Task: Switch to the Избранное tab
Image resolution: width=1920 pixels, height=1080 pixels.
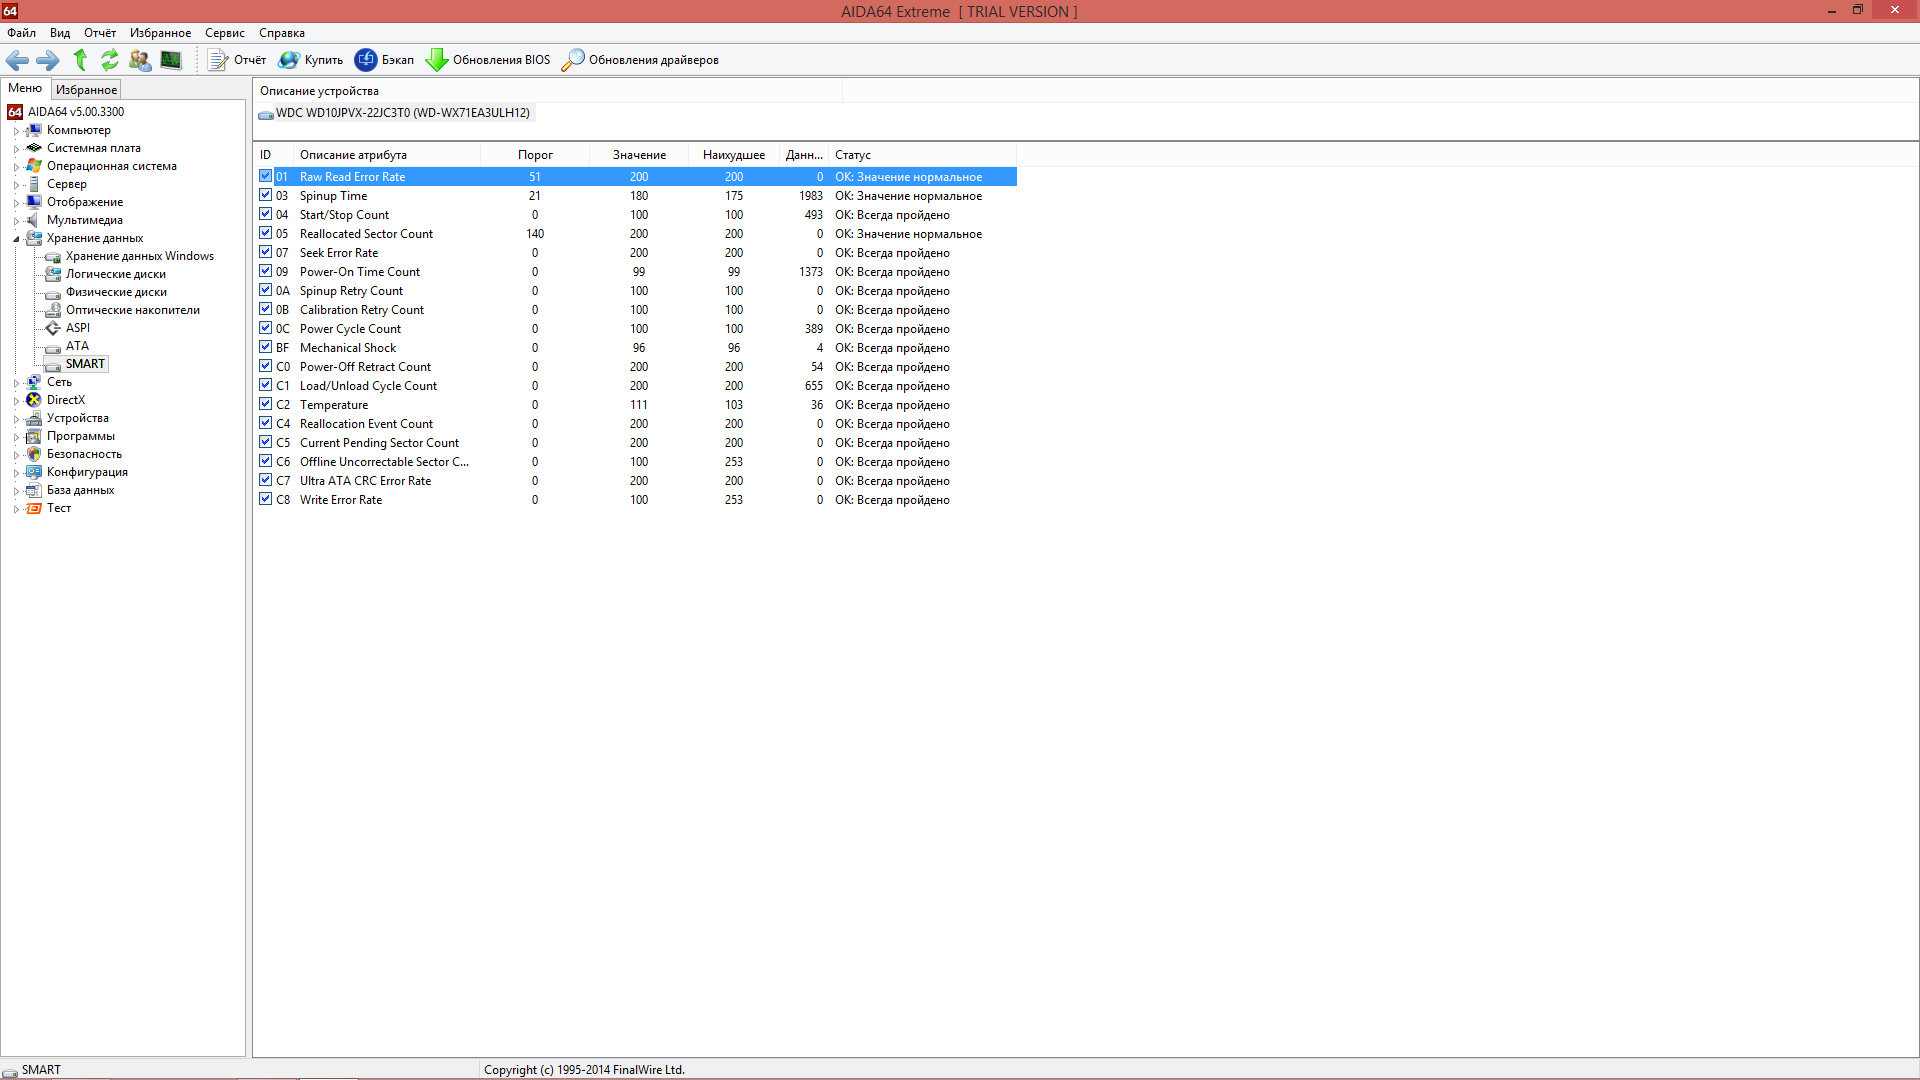Action: (x=86, y=90)
